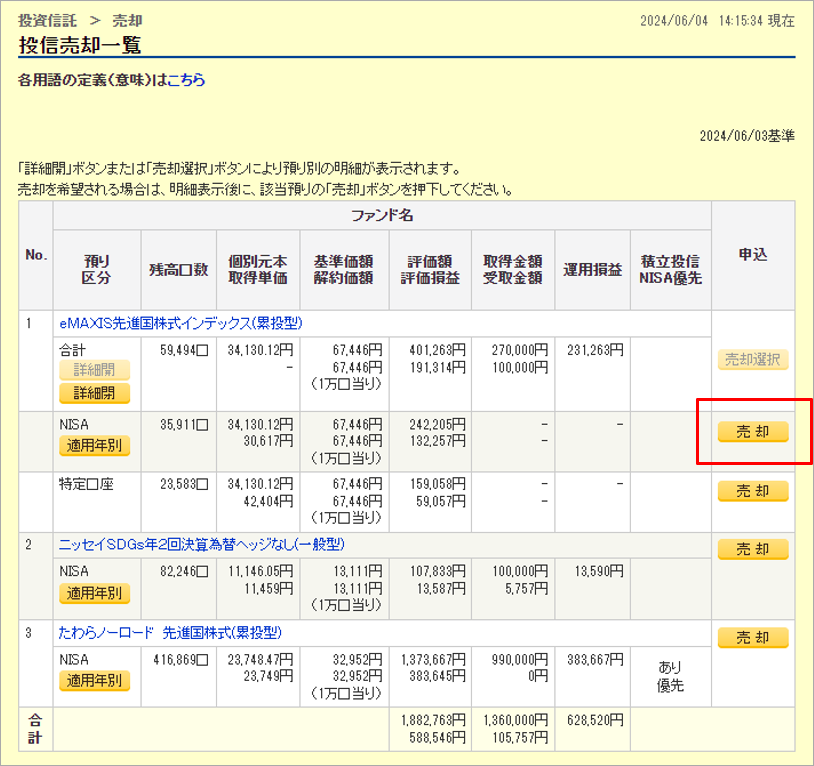This screenshot has width=814, height=766.
Task: Click 適用年別 for the ニッセイSDGs fund
Action: [94, 593]
